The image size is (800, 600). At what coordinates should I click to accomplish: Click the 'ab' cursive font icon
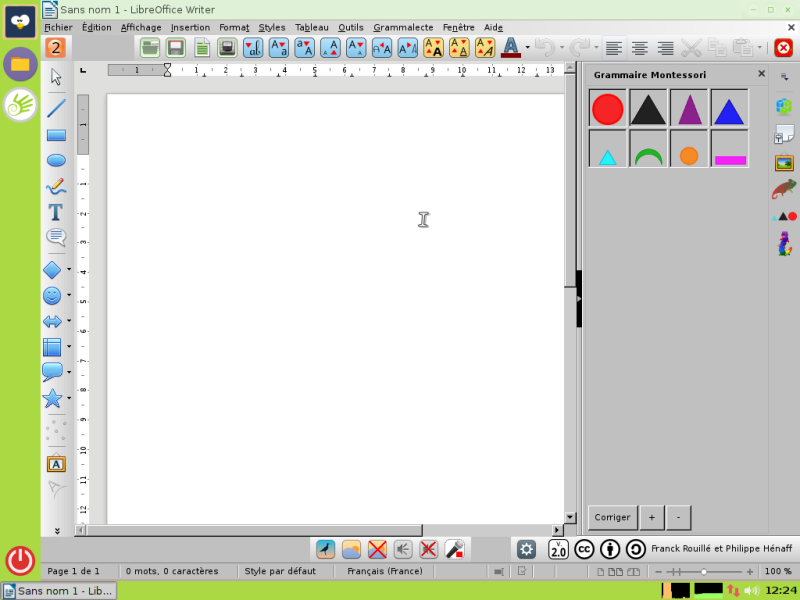[x=253, y=48]
